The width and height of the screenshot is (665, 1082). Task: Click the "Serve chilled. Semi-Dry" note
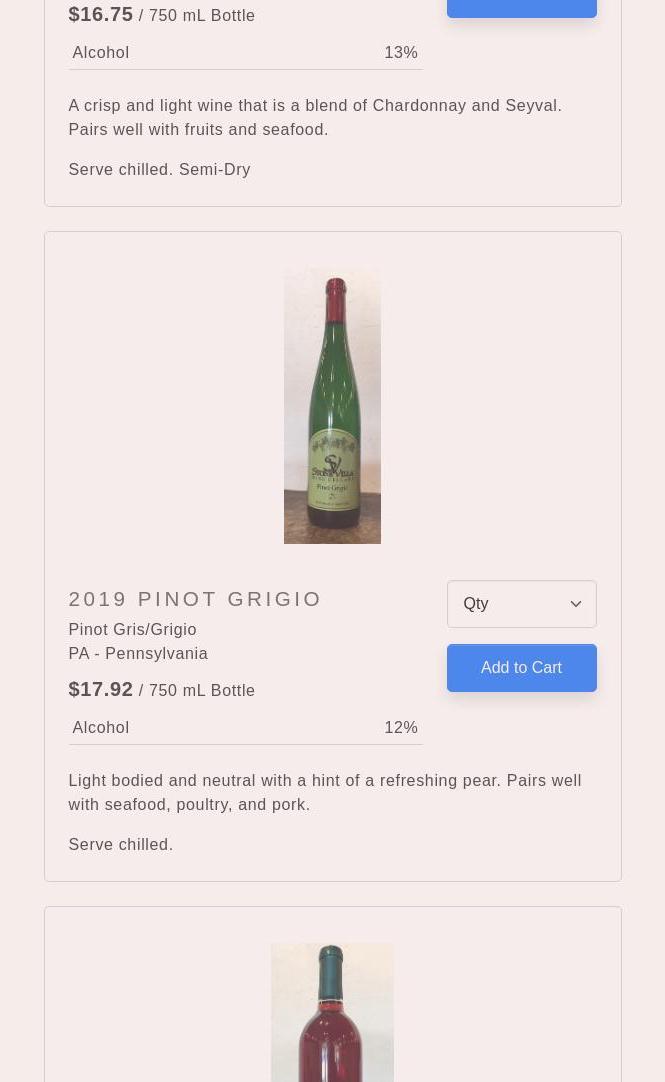click(x=159, y=169)
